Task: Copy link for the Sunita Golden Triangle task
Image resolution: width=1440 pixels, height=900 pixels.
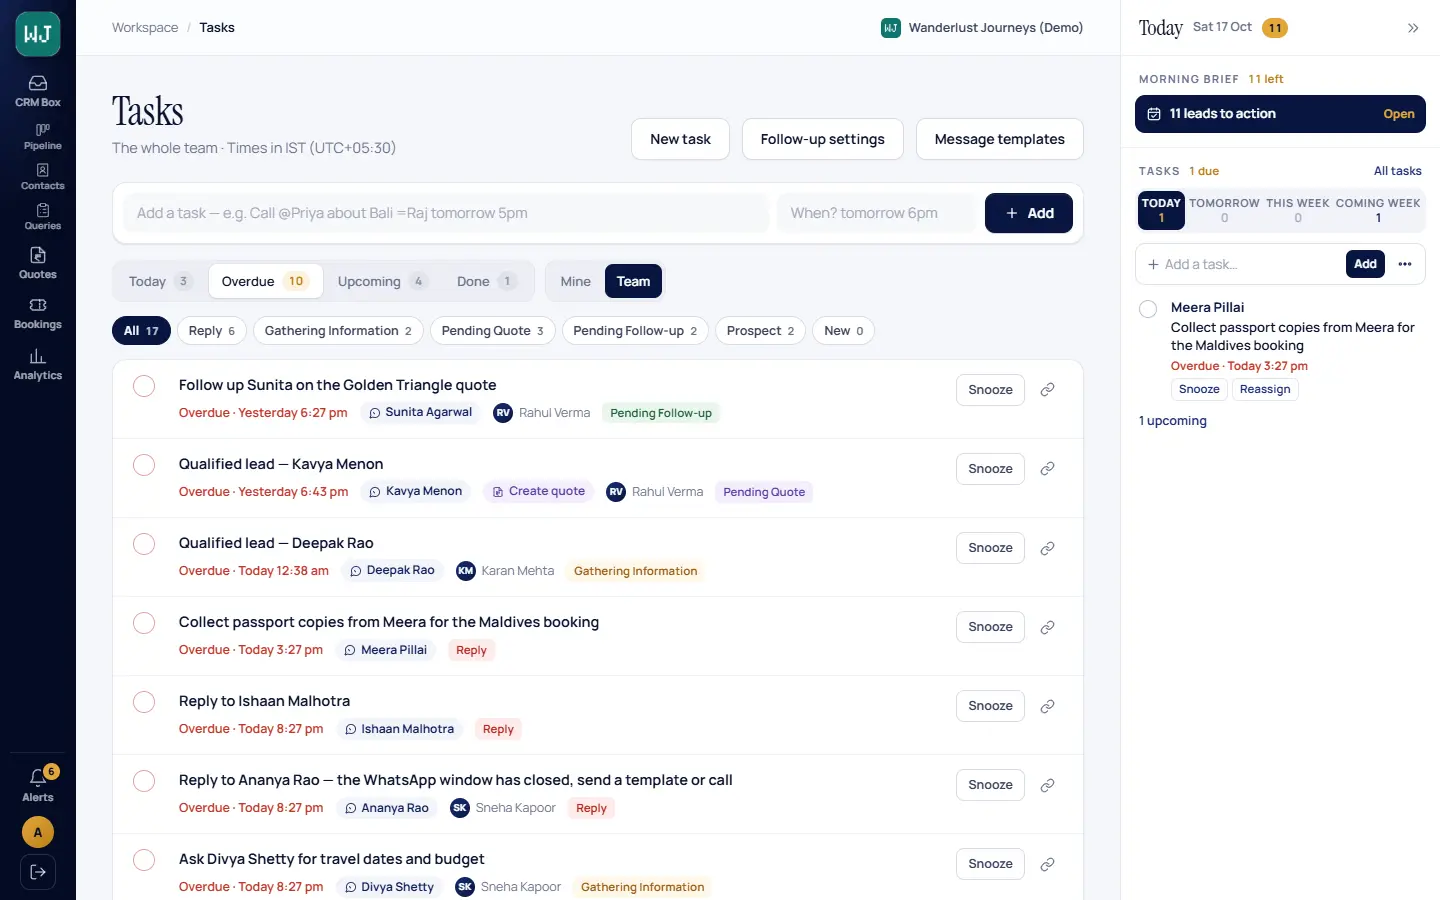Action: pos(1047,390)
